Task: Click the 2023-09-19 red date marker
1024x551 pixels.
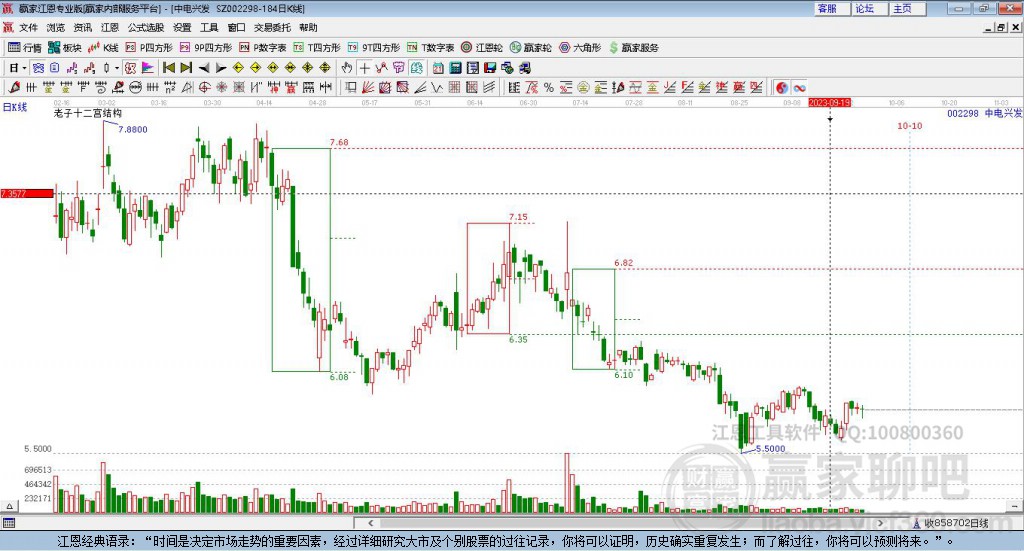Action: (829, 102)
